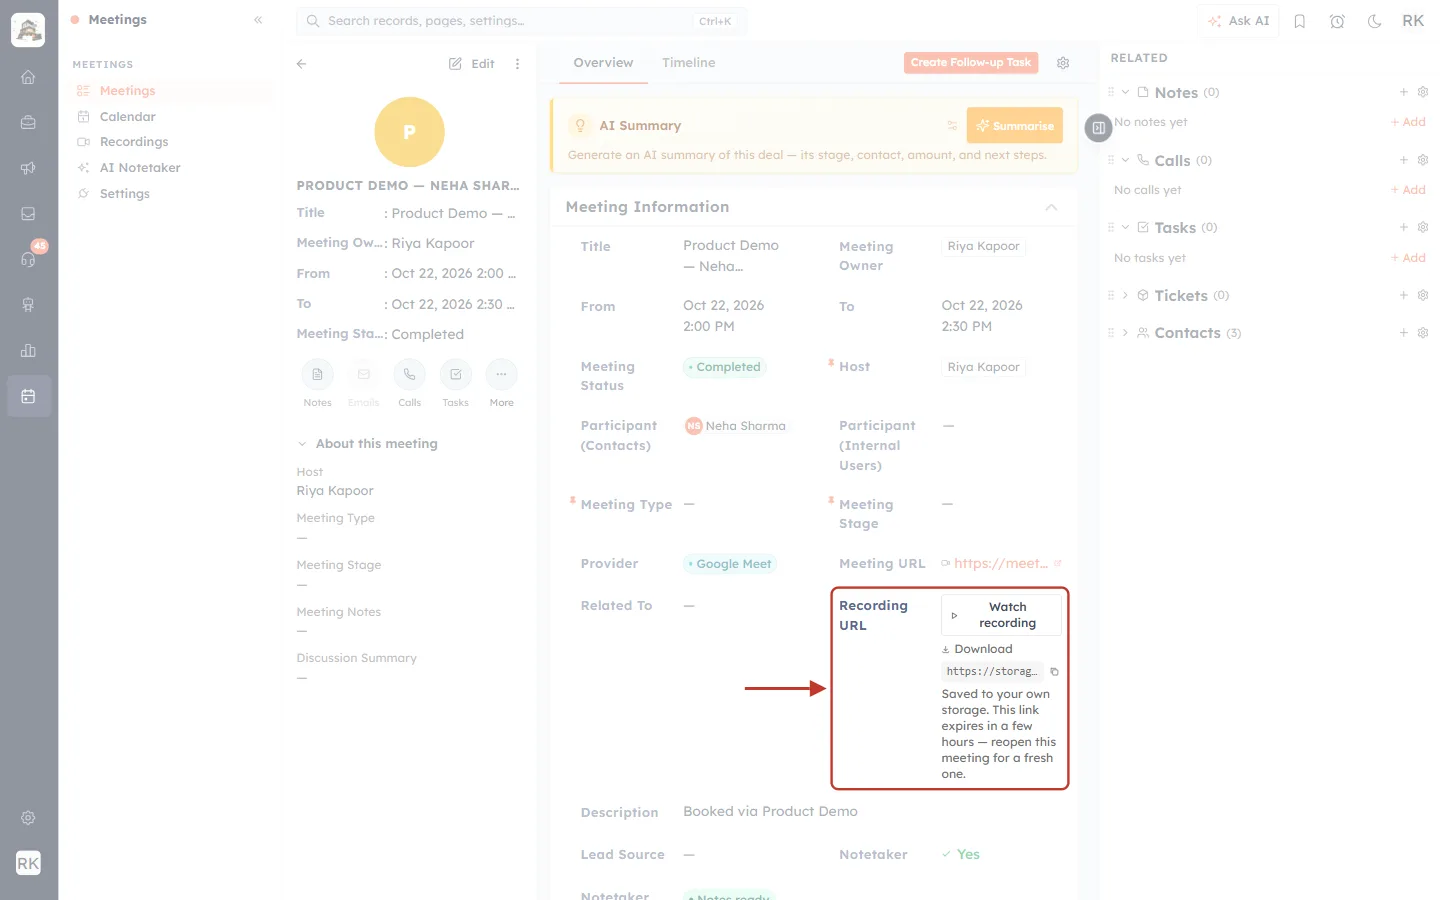Click the search records input field

(521, 21)
